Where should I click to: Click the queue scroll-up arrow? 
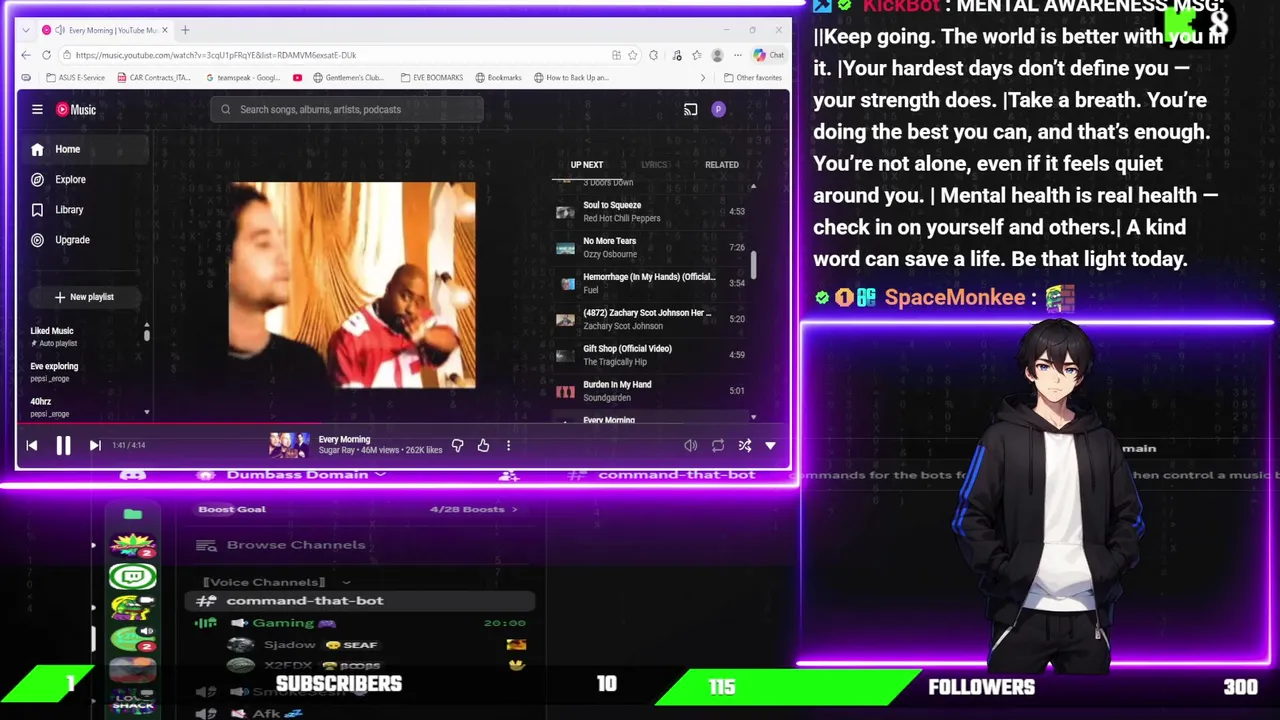(753, 186)
